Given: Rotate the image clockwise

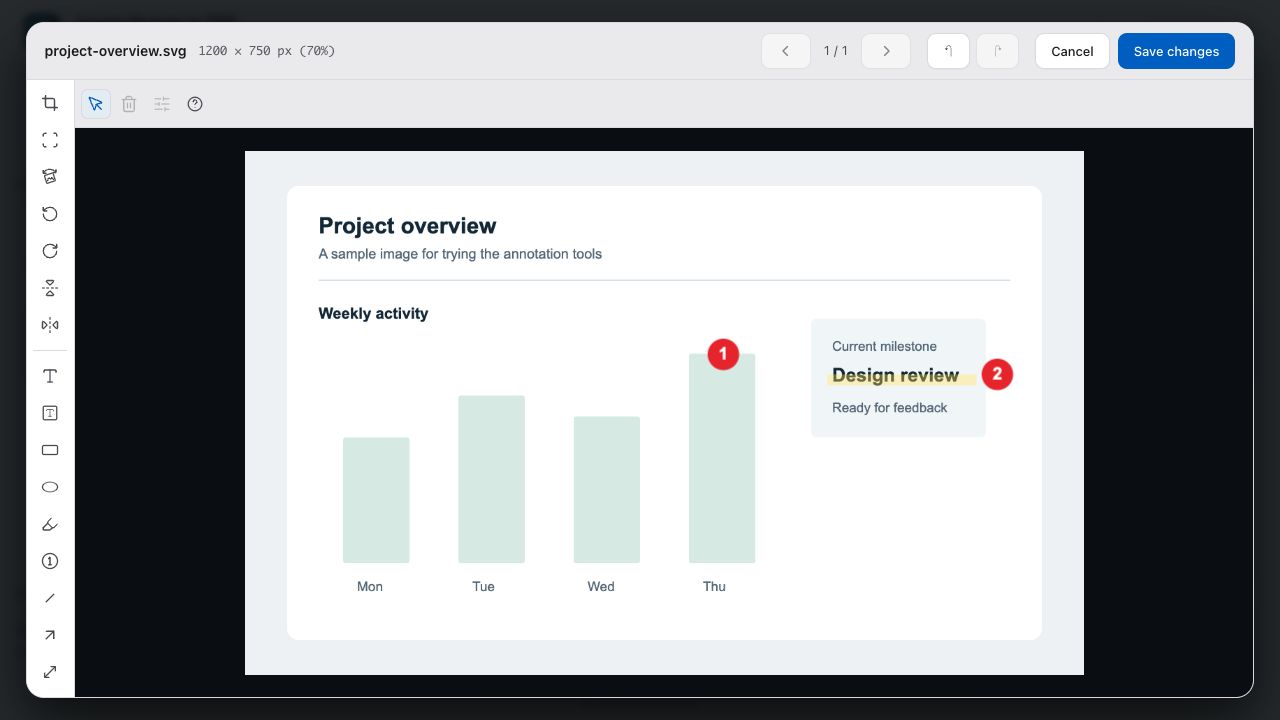Looking at the screenshot, I should tap(50, 251).
